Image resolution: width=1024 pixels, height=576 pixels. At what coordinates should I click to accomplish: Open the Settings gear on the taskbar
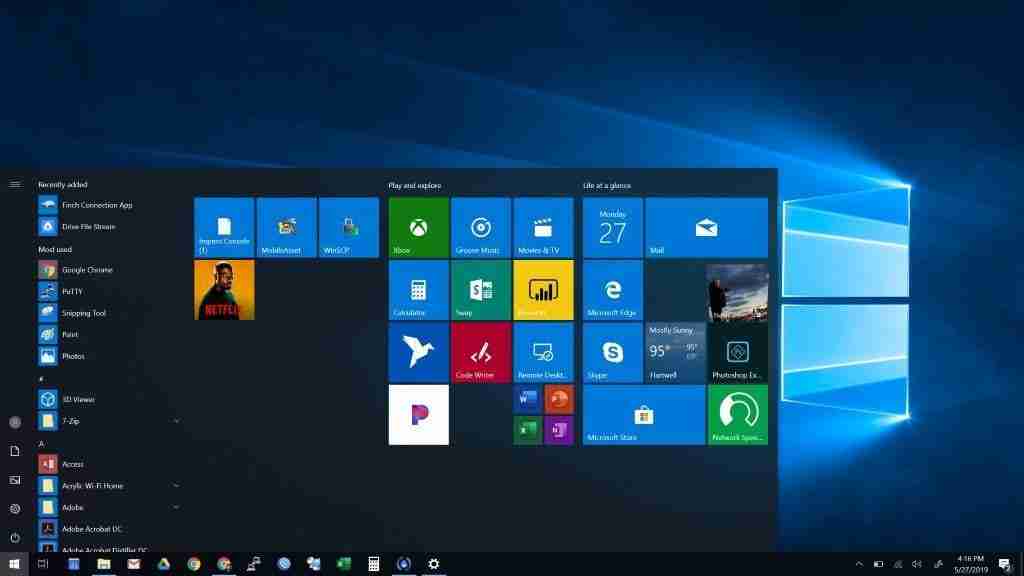click(434, 564)
